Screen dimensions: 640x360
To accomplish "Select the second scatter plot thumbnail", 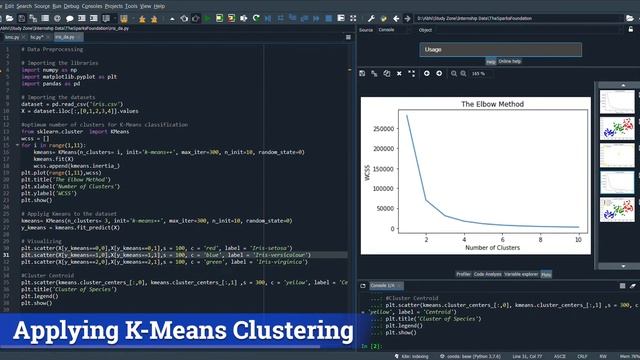I will (617, 128).
